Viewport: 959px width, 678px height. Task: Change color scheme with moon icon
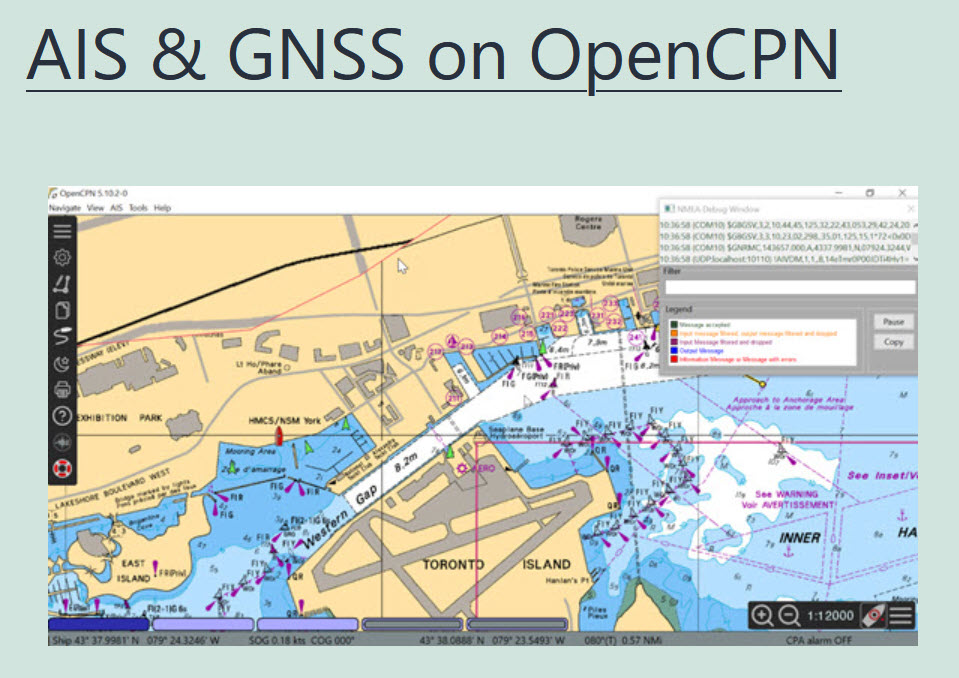(x=62, y=362)
